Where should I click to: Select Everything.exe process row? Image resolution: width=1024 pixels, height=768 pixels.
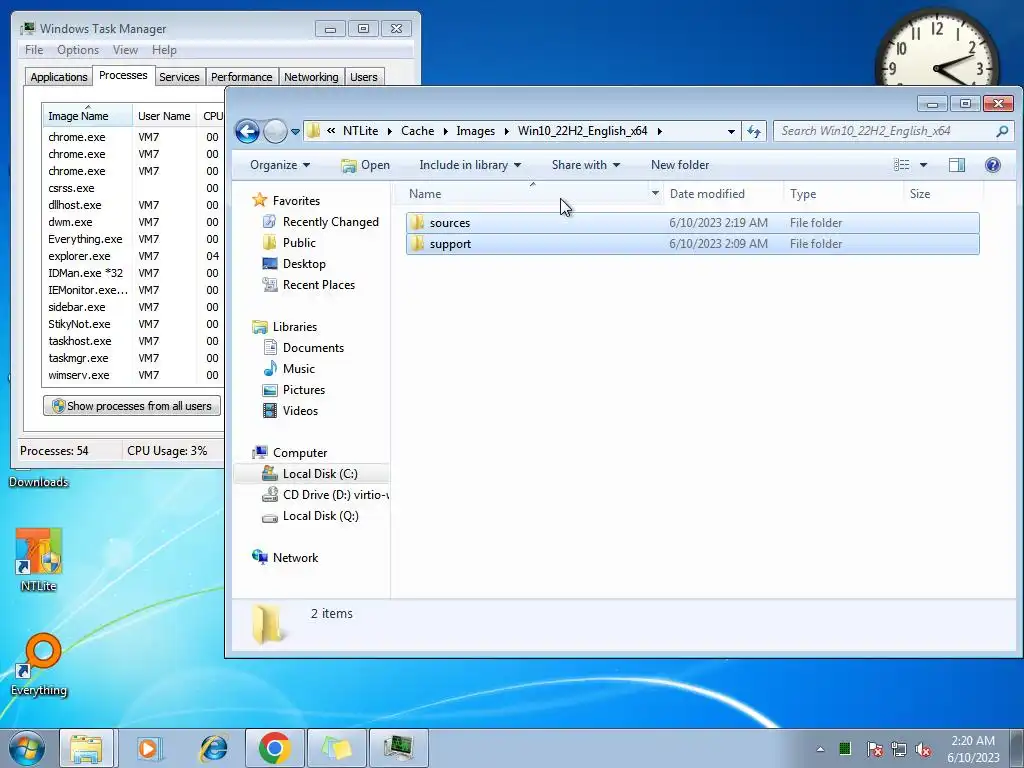(133, 239)
